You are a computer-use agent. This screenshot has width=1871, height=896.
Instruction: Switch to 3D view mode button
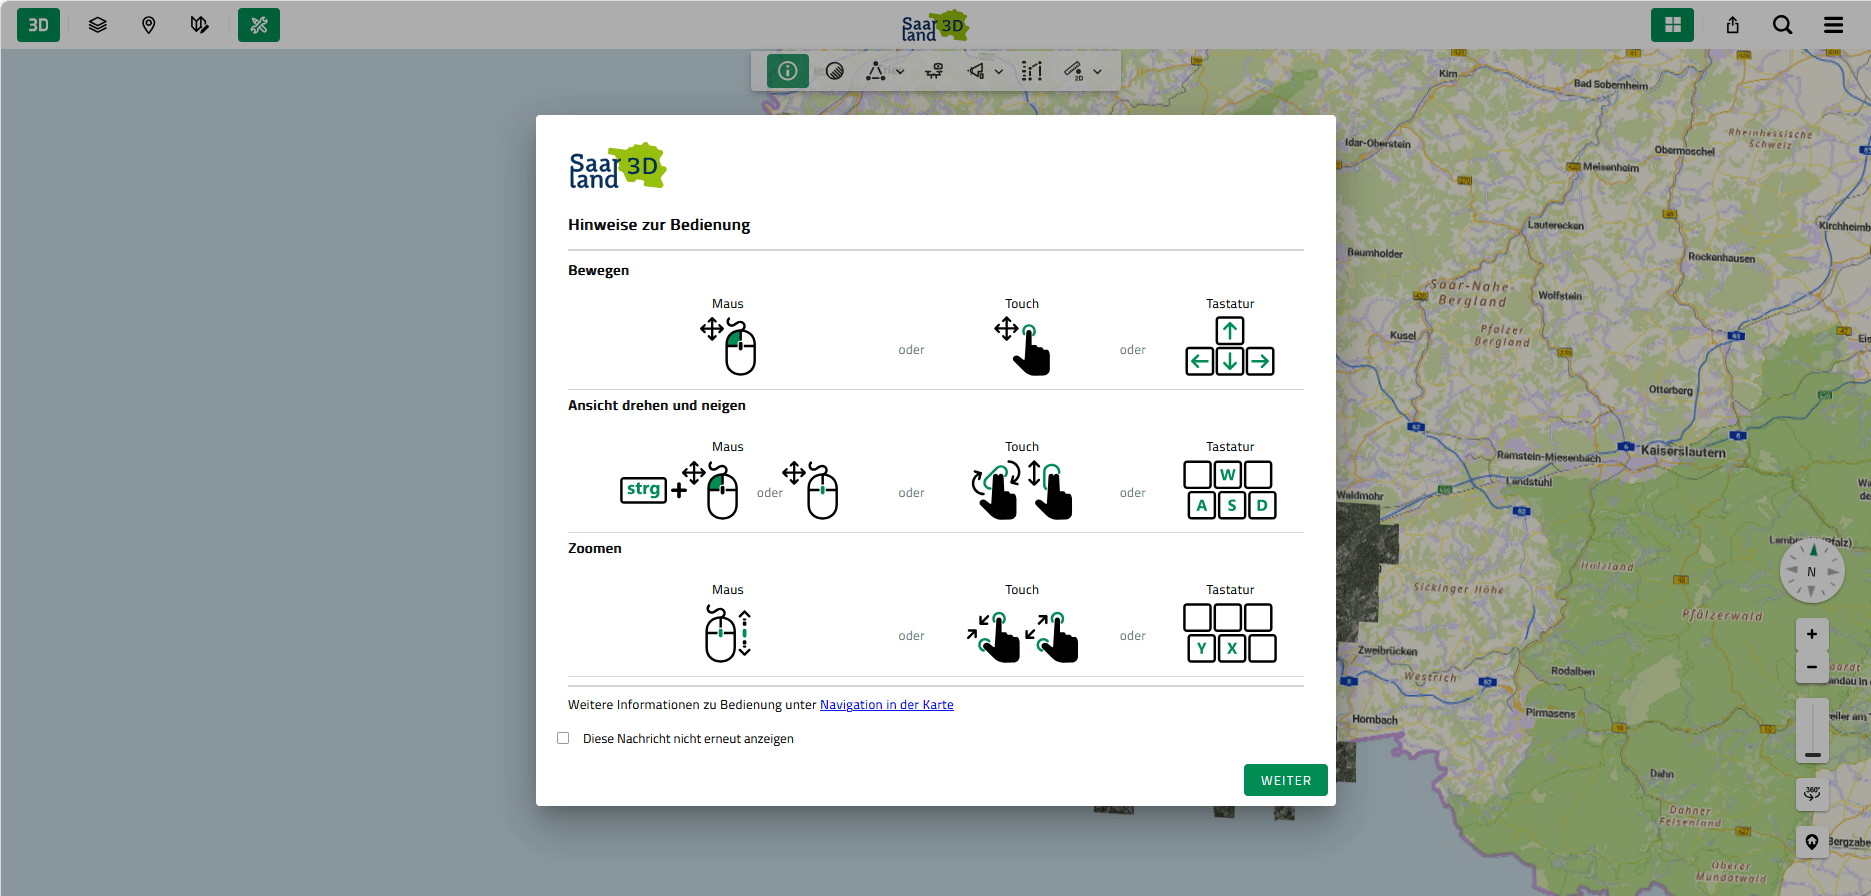(x=38, y=25)
